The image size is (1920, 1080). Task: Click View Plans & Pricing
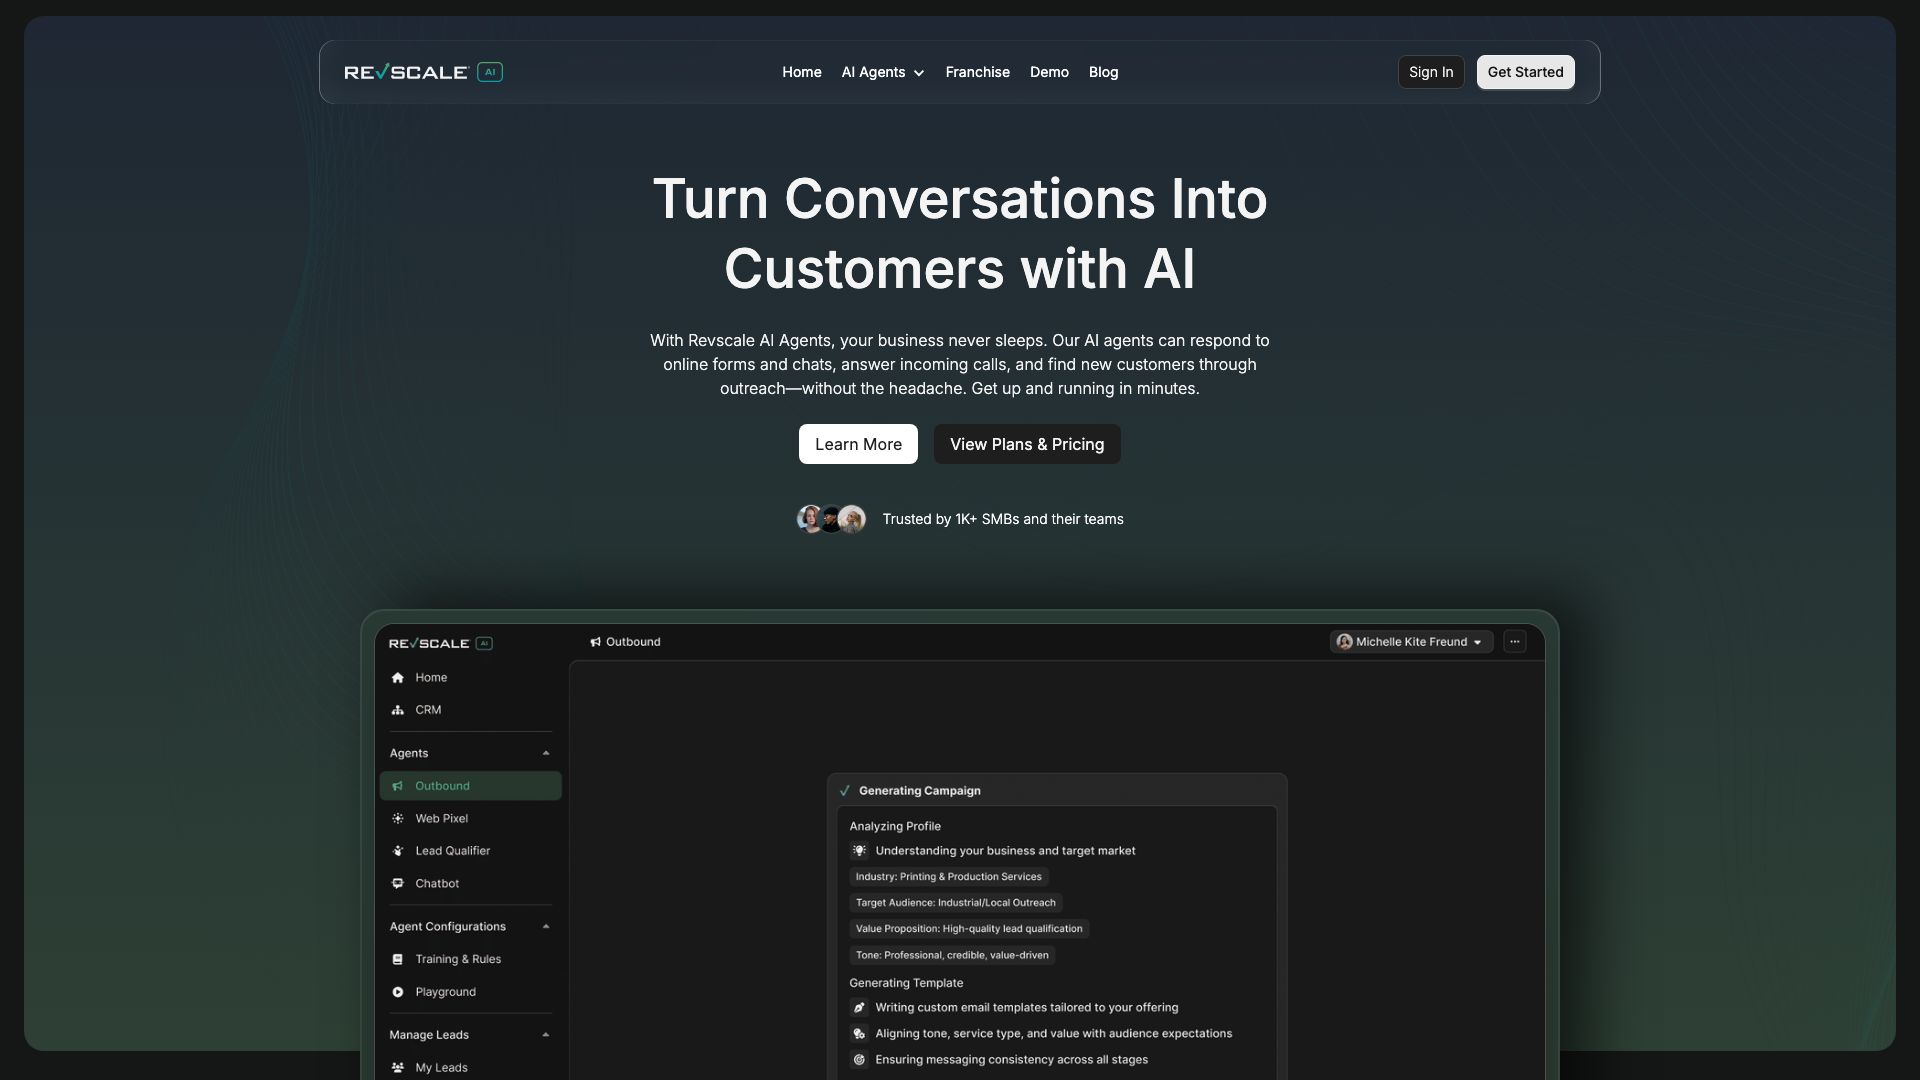click(1026, 443)
